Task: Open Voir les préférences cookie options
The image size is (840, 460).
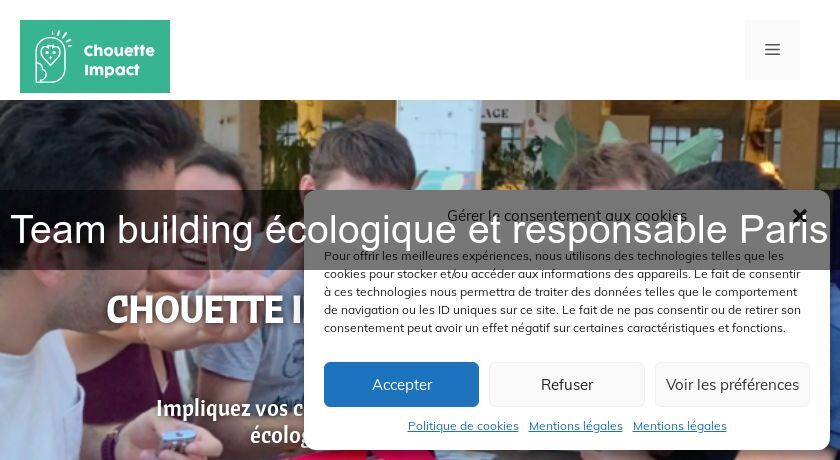Action: click(x=732, y=384)
